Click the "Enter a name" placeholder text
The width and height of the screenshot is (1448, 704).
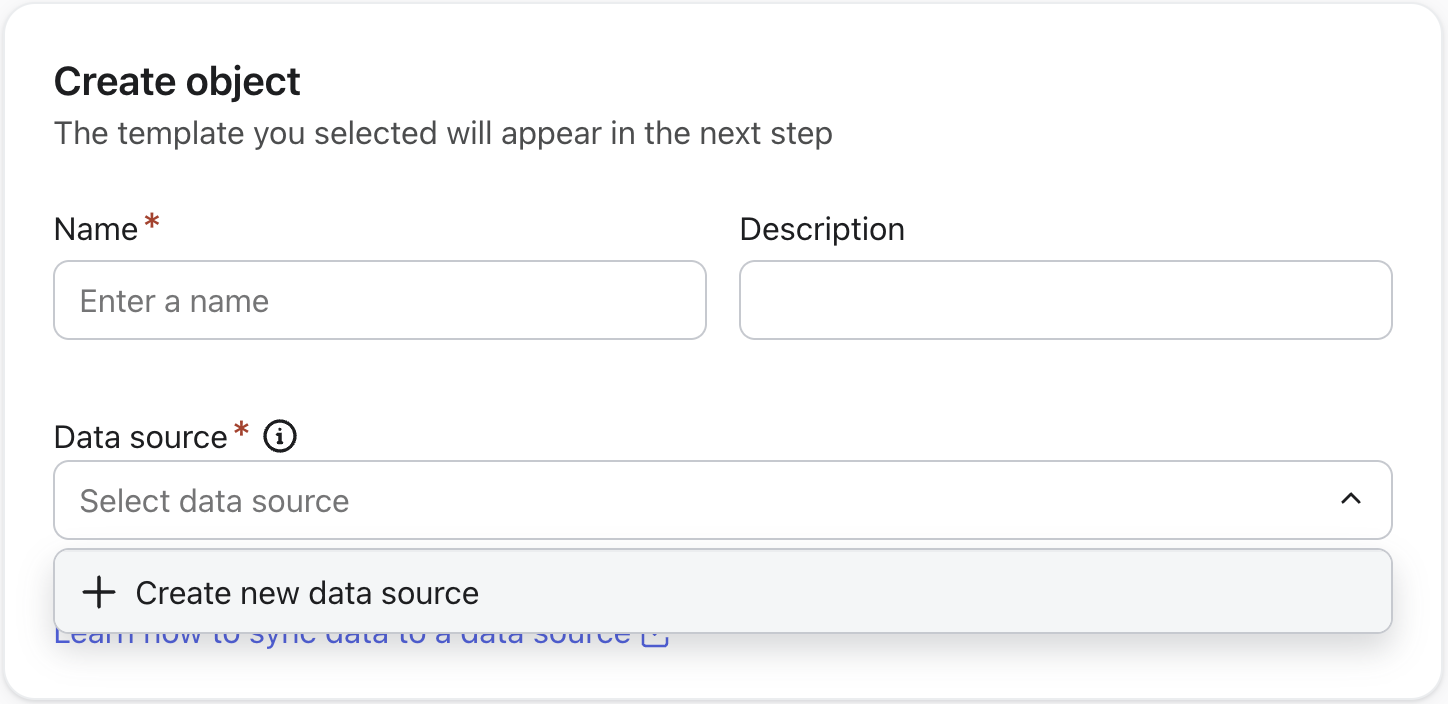pos(174,301)
